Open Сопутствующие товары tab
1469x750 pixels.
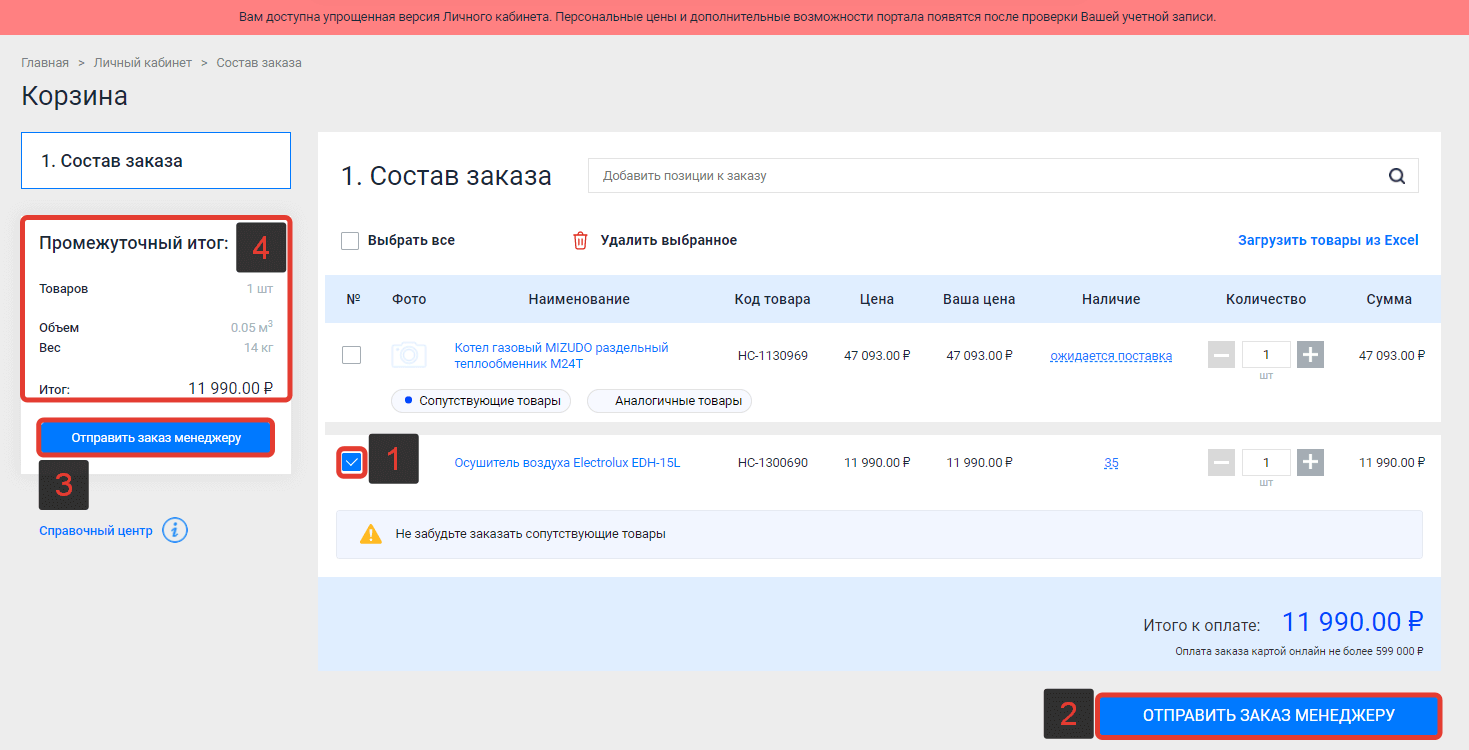tap(481, 401)
